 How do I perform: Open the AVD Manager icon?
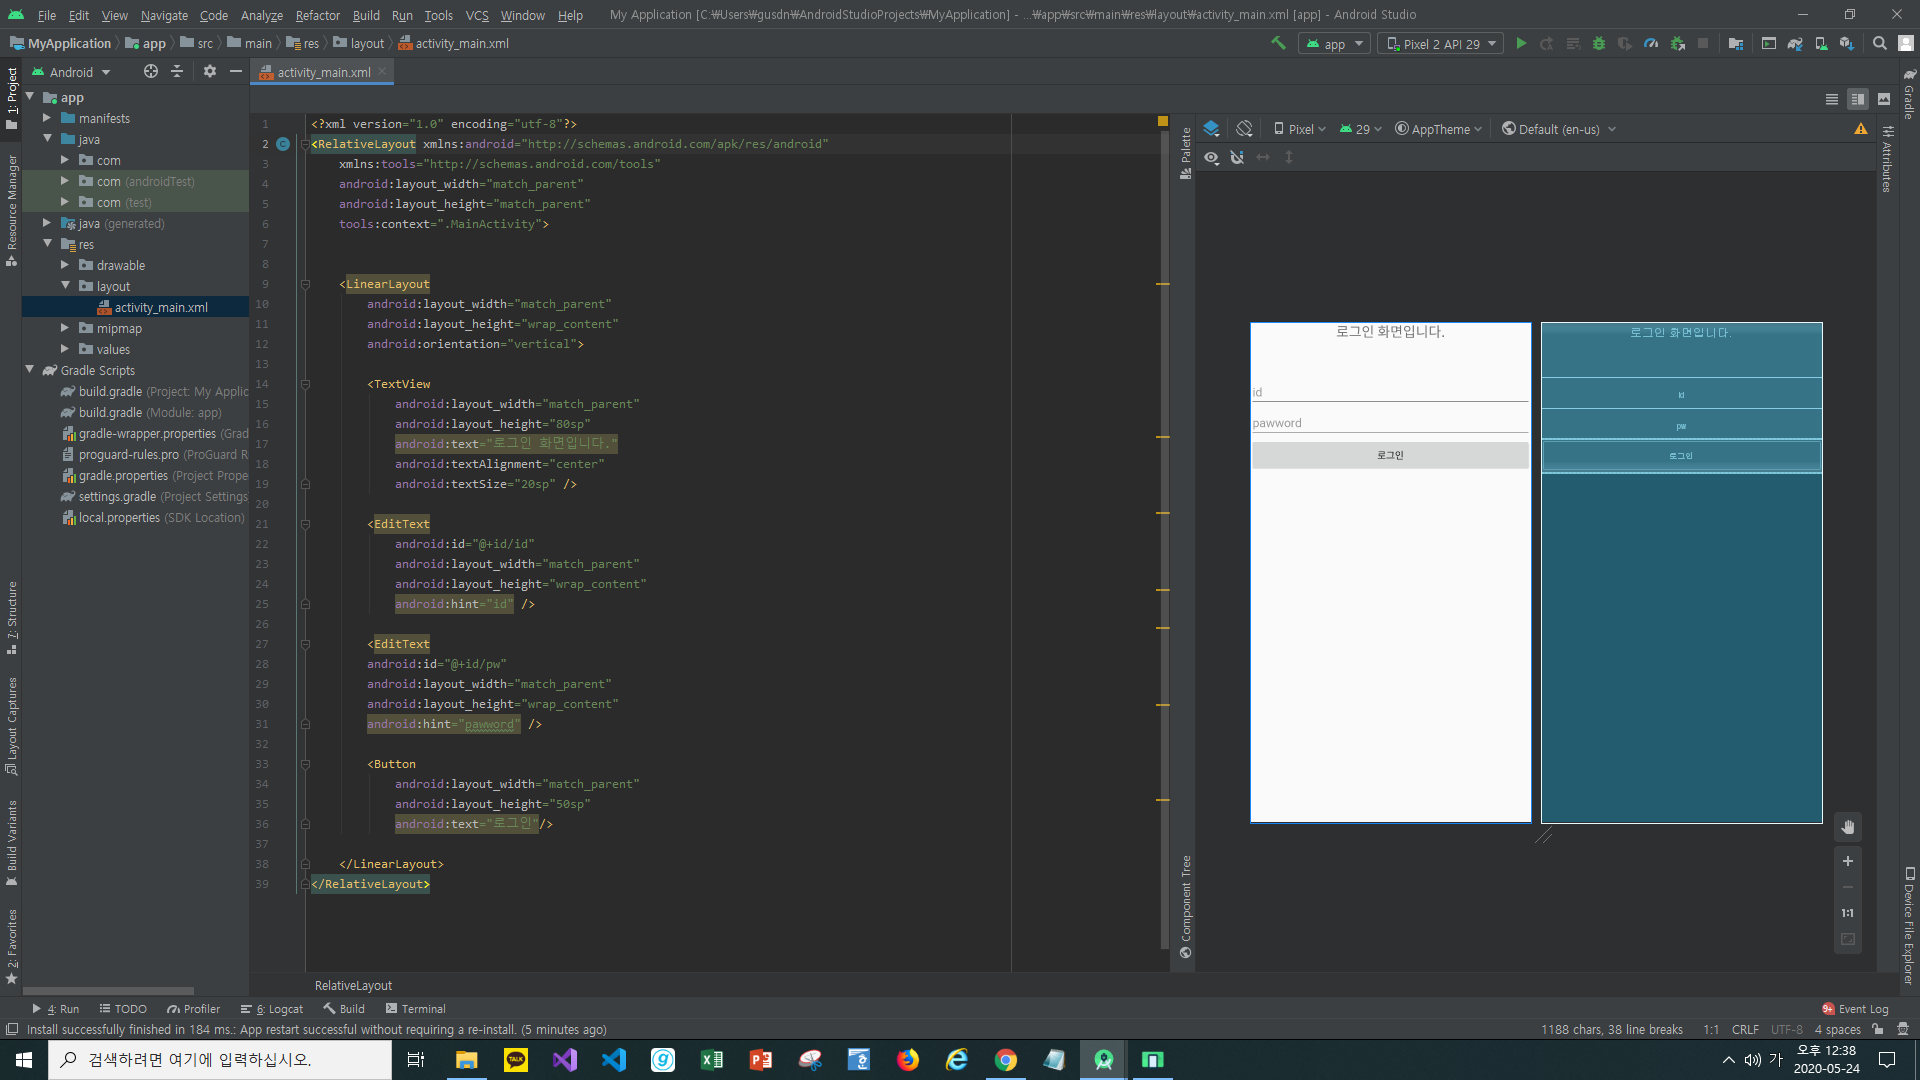pos(1821,44)
